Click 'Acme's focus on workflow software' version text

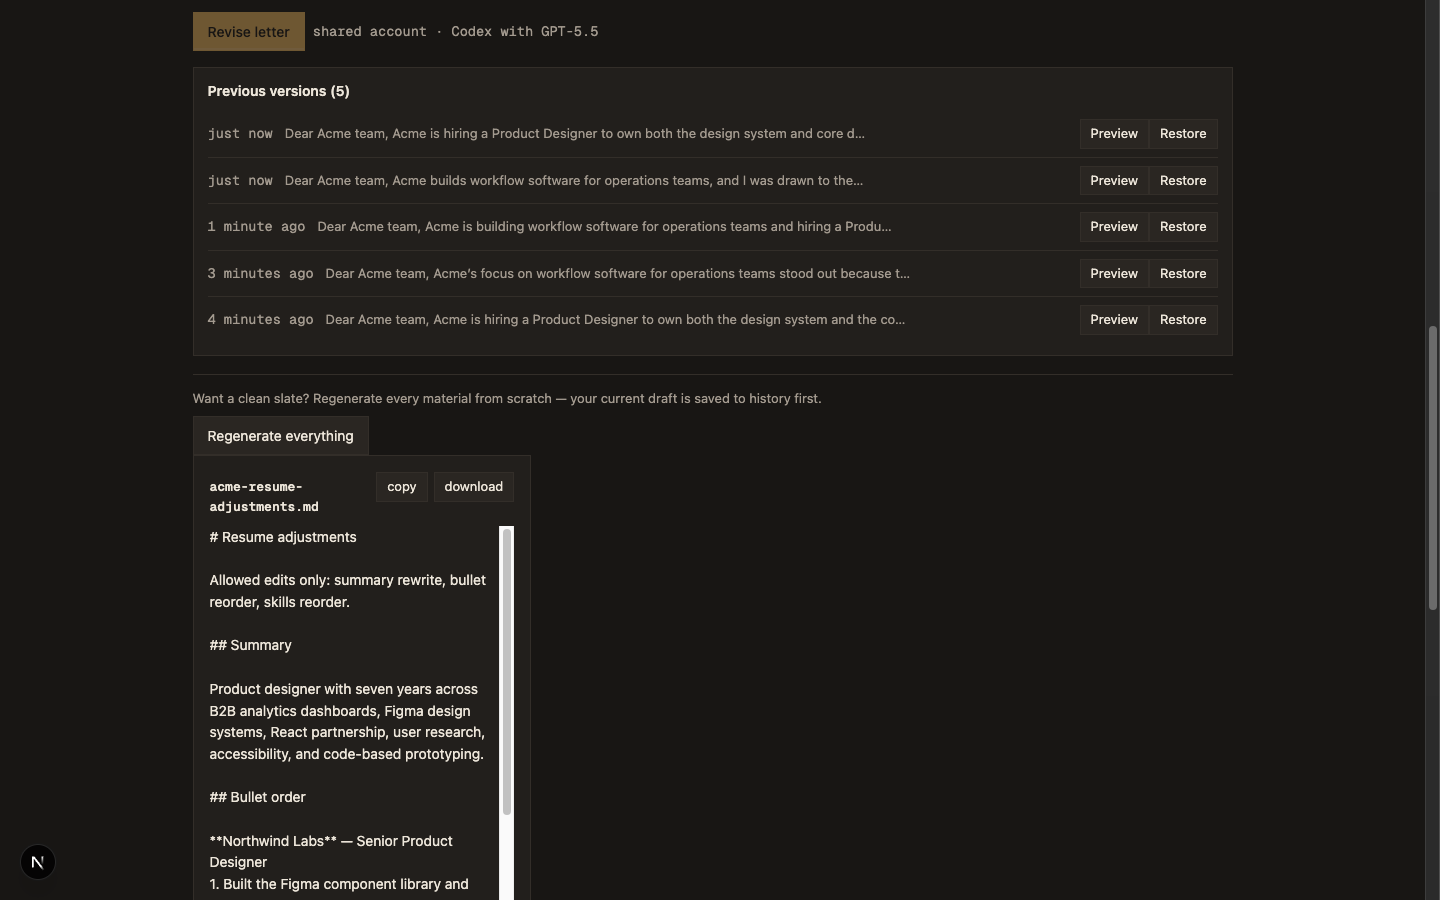(617, 274)
